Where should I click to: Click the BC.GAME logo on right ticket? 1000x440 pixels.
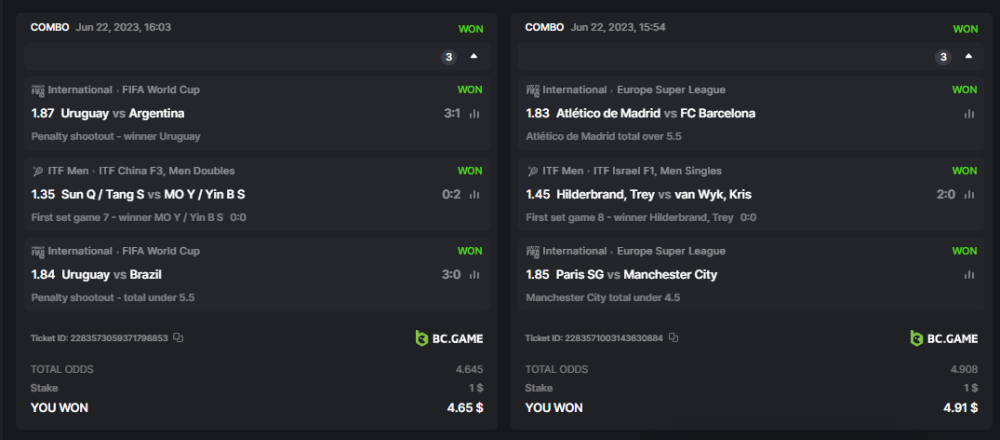pos(943,338)
